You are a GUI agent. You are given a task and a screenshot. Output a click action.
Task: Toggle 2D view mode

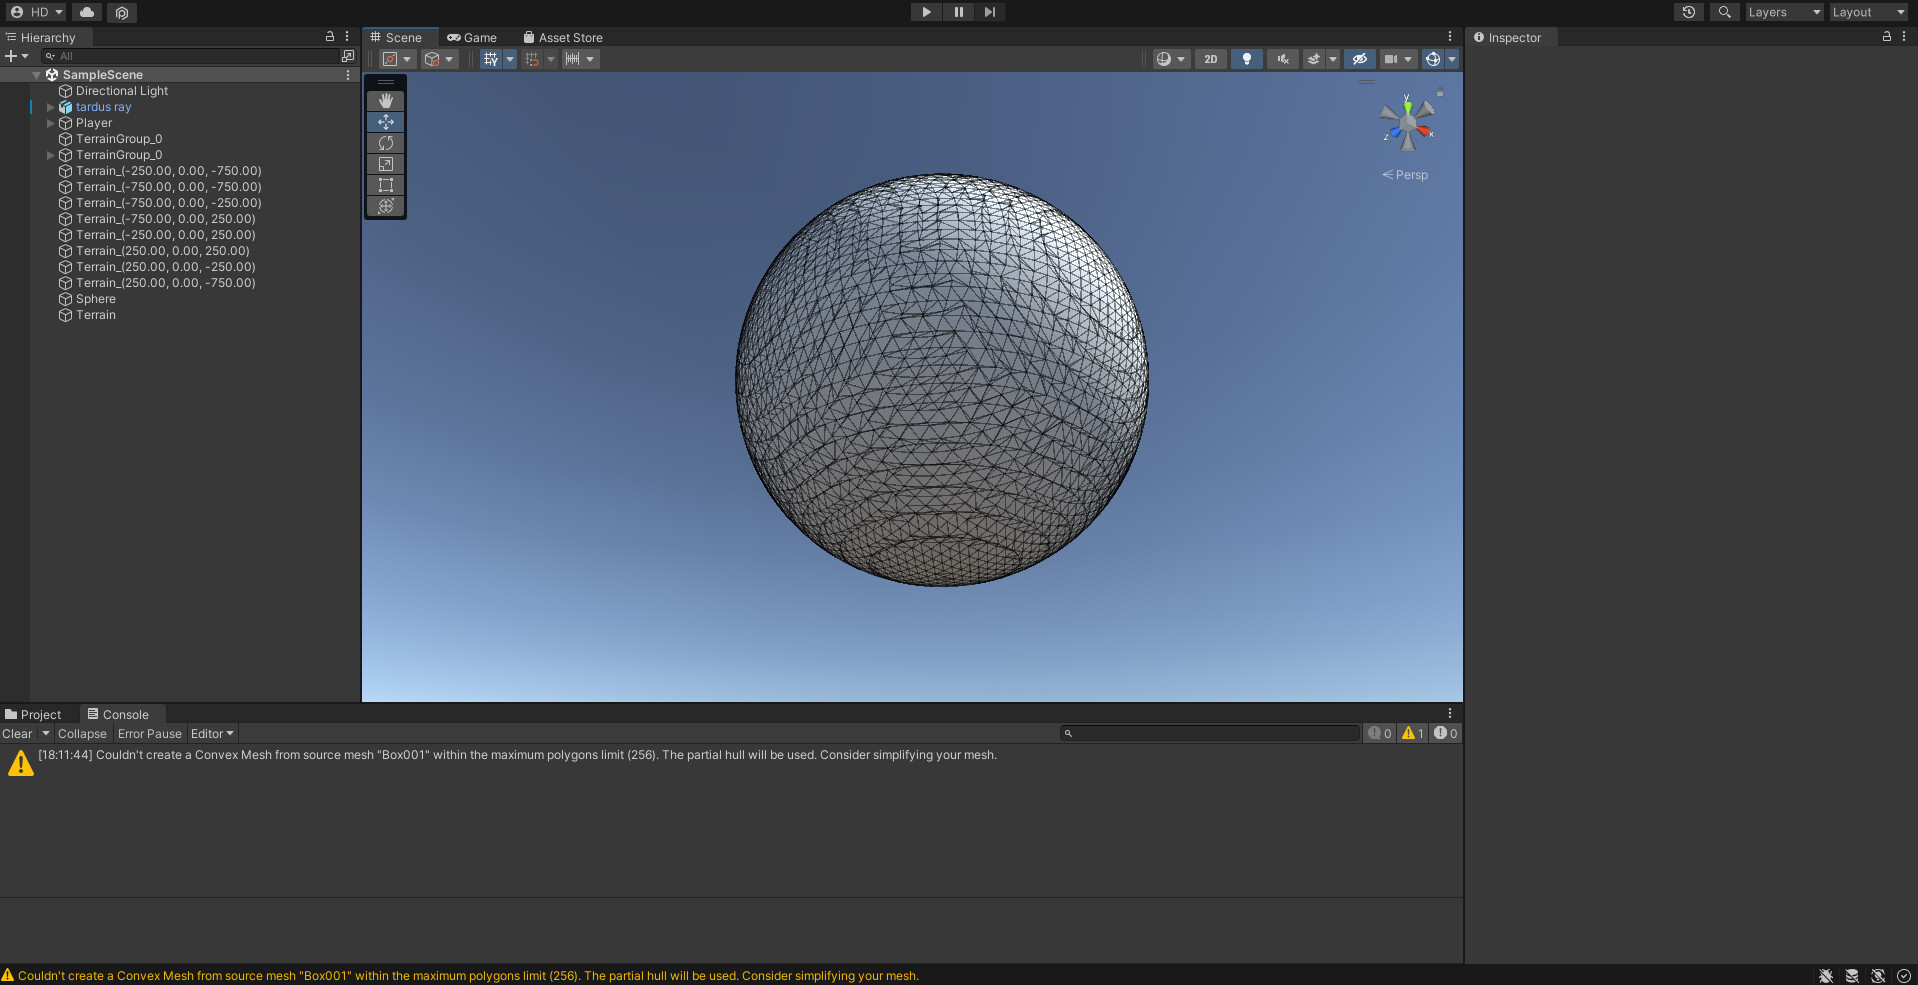pyautogui.click(x=1210, y=59)
